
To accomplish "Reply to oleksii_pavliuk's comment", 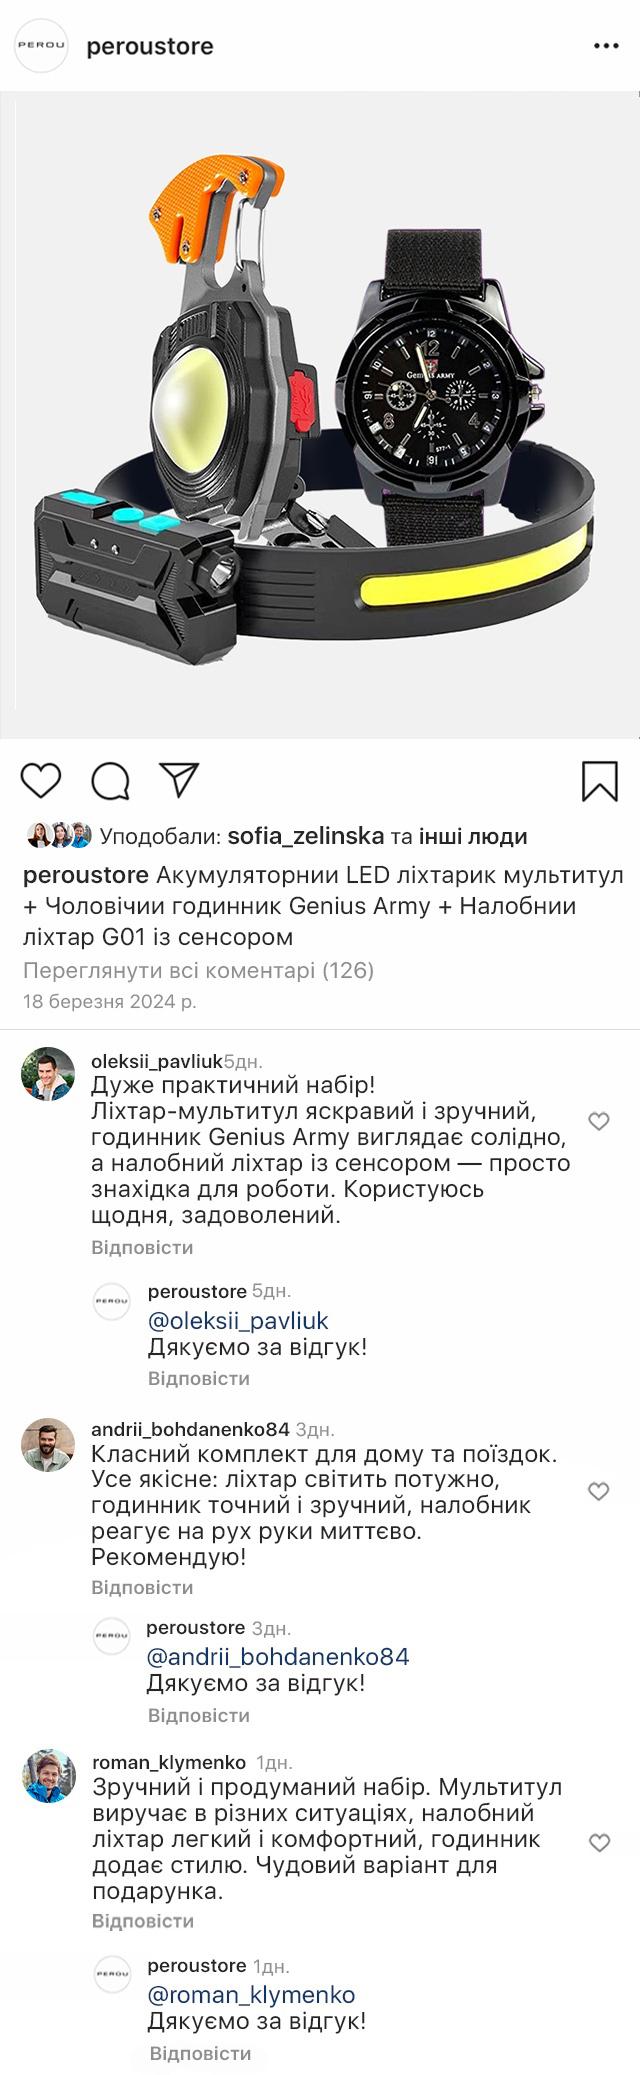I will coord(142,1248).
